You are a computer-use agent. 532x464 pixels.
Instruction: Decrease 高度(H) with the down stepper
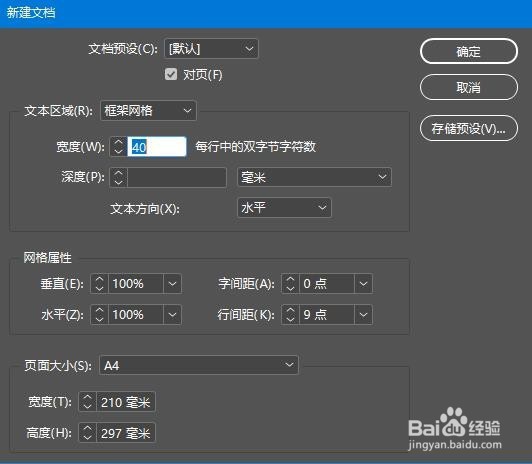88,438
